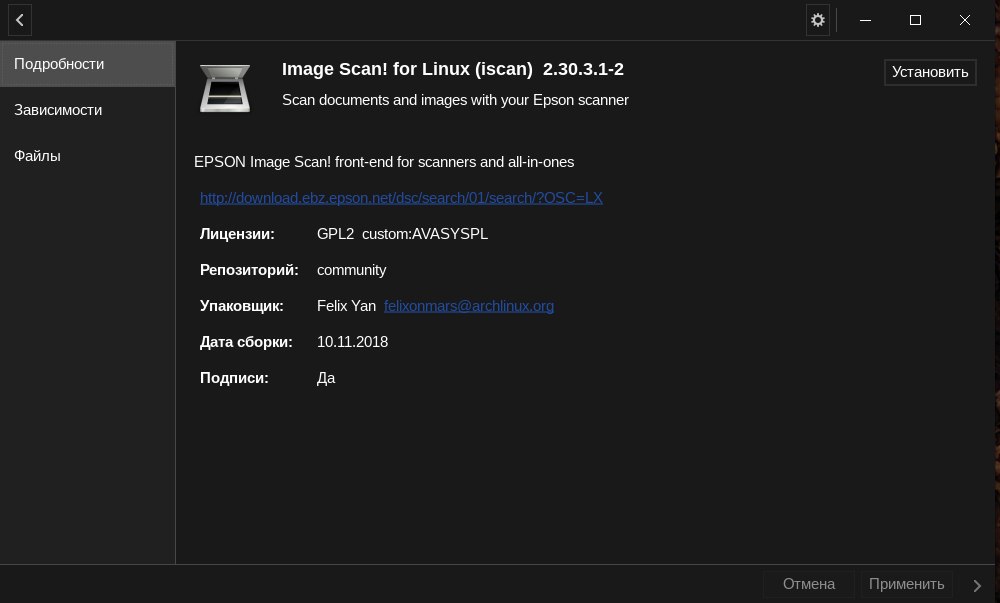The image size is (1000, 603).
Task: Click the license value GPL2
Action: click(335, 234)
